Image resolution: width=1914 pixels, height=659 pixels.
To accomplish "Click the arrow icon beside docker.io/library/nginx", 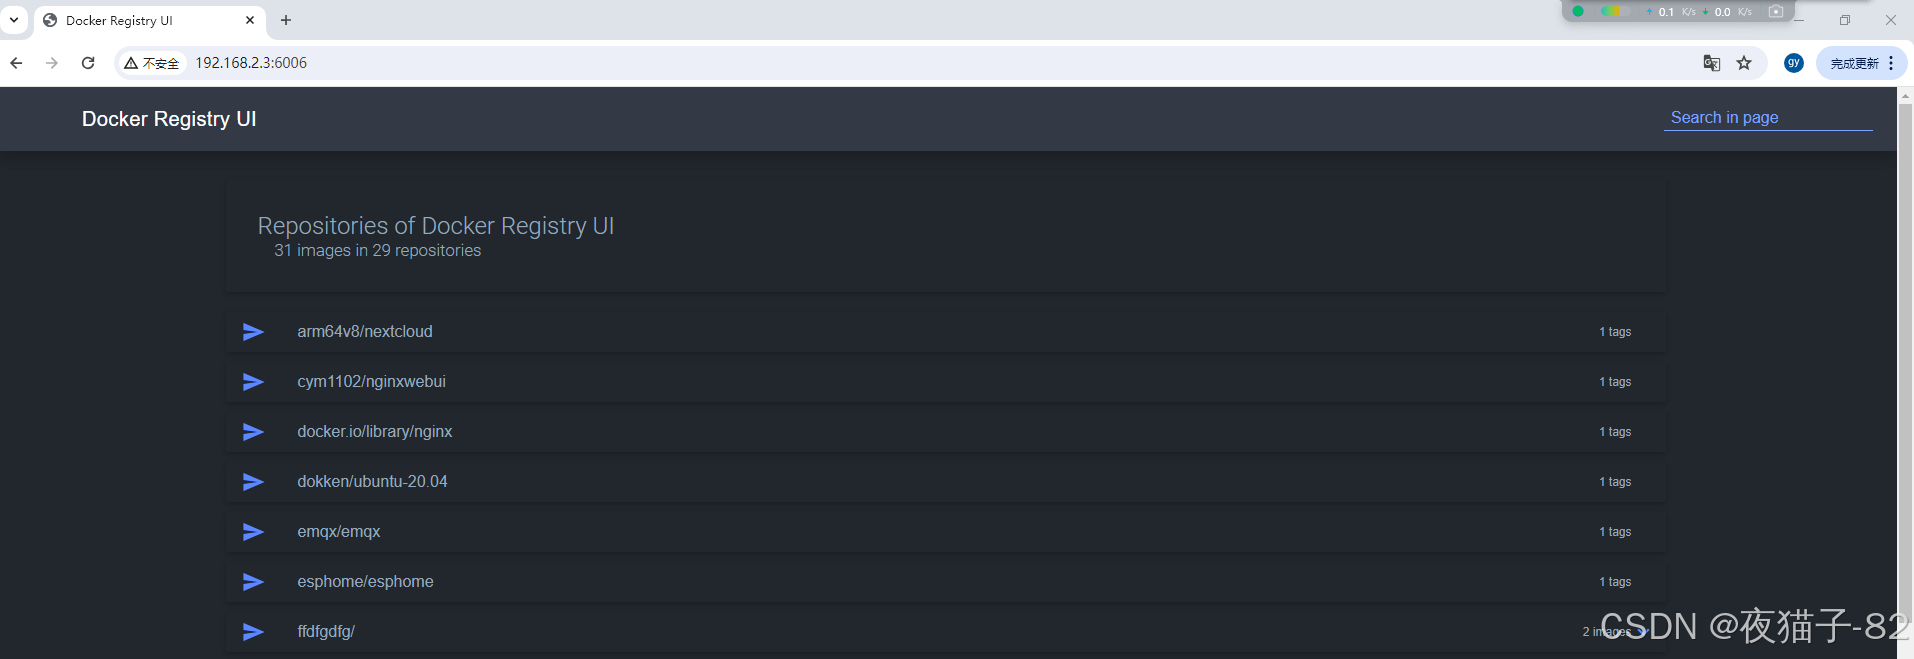I will click(253, 431).
